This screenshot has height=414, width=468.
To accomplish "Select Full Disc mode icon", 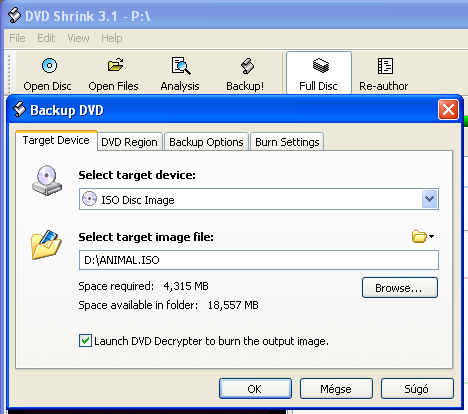I will coord(320,65).
